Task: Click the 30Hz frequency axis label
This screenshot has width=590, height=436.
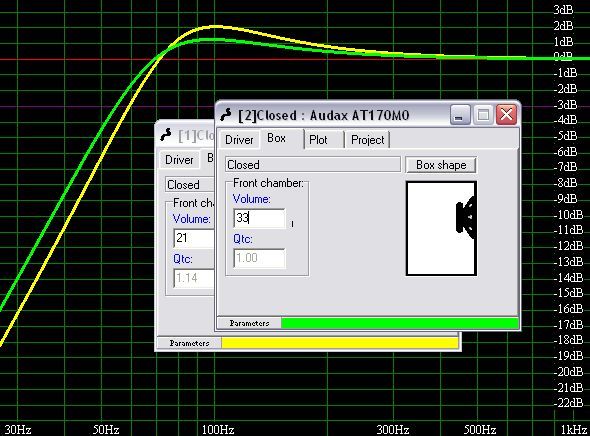Action: pos(18,429)
